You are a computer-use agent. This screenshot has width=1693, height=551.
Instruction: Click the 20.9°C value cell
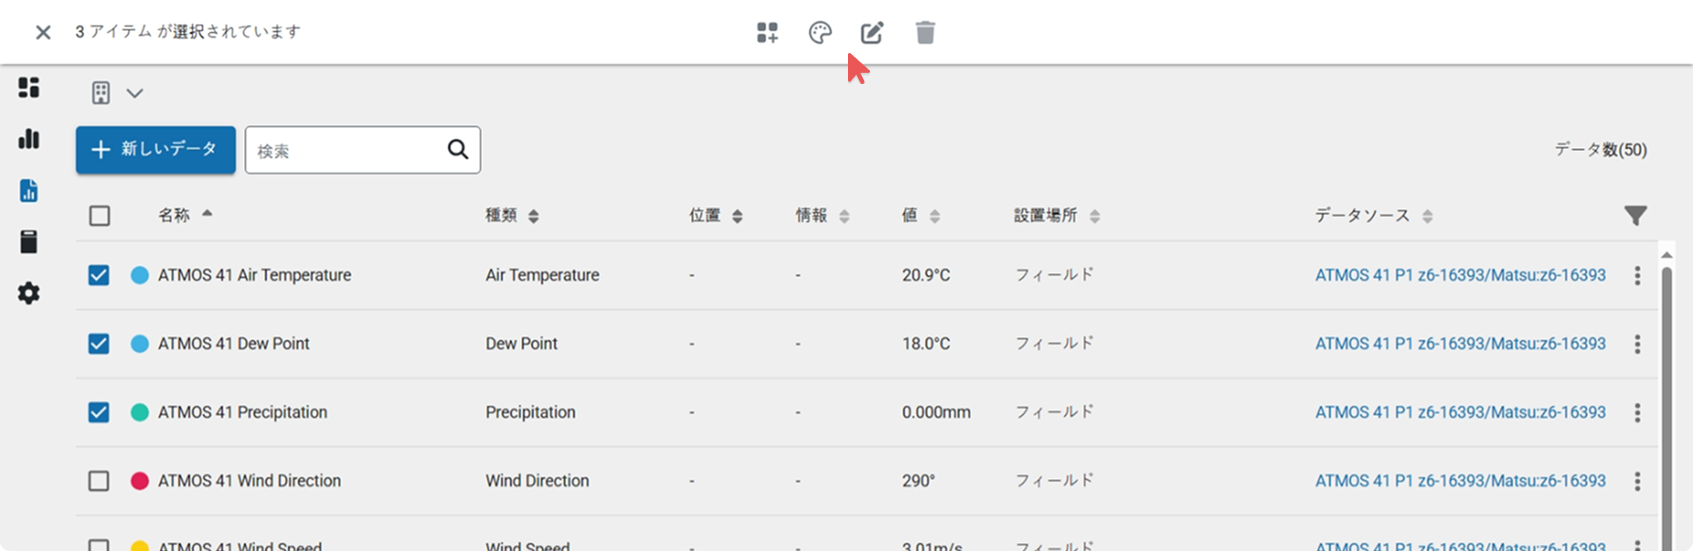coord(926,275)
